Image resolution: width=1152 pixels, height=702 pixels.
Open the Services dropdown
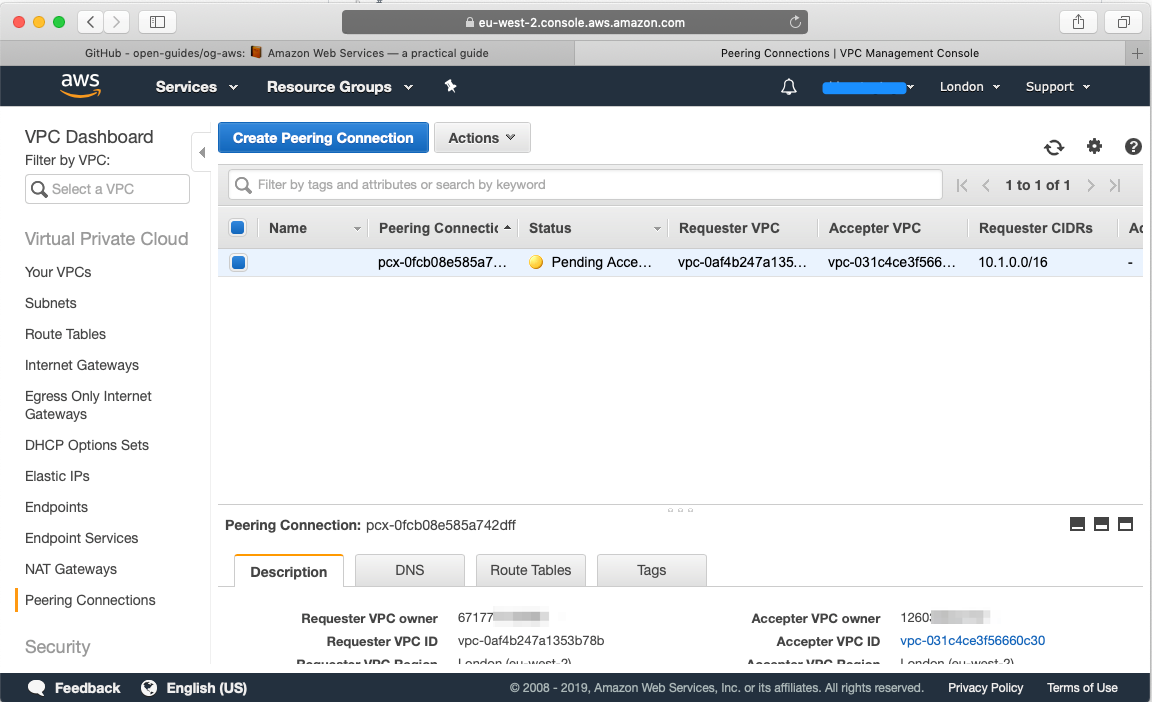click(x=196, y=87)
